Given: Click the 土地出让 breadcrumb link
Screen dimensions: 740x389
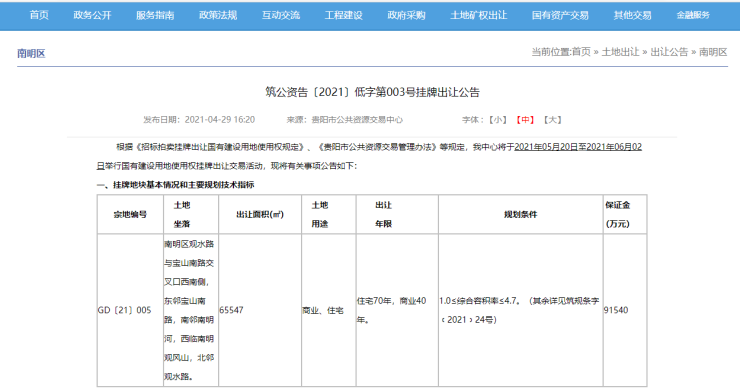Looking at the screenshot, I should (x=620, y=52).
